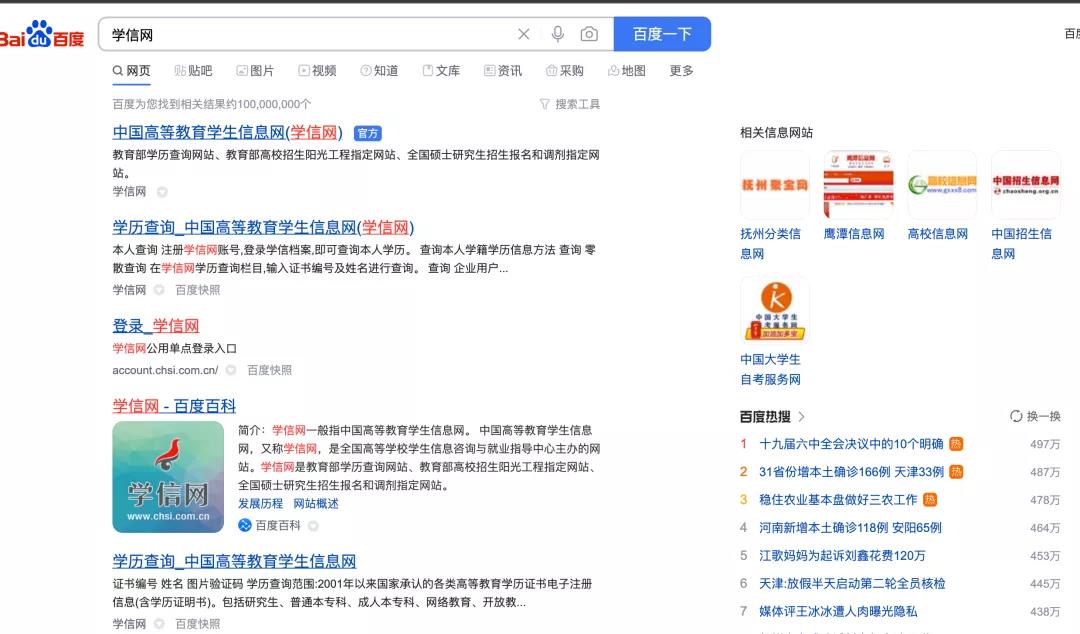Click the 抚州分类信息网 text link
The width and height of the screenshot is (1080, 634).
click(771, 243)
